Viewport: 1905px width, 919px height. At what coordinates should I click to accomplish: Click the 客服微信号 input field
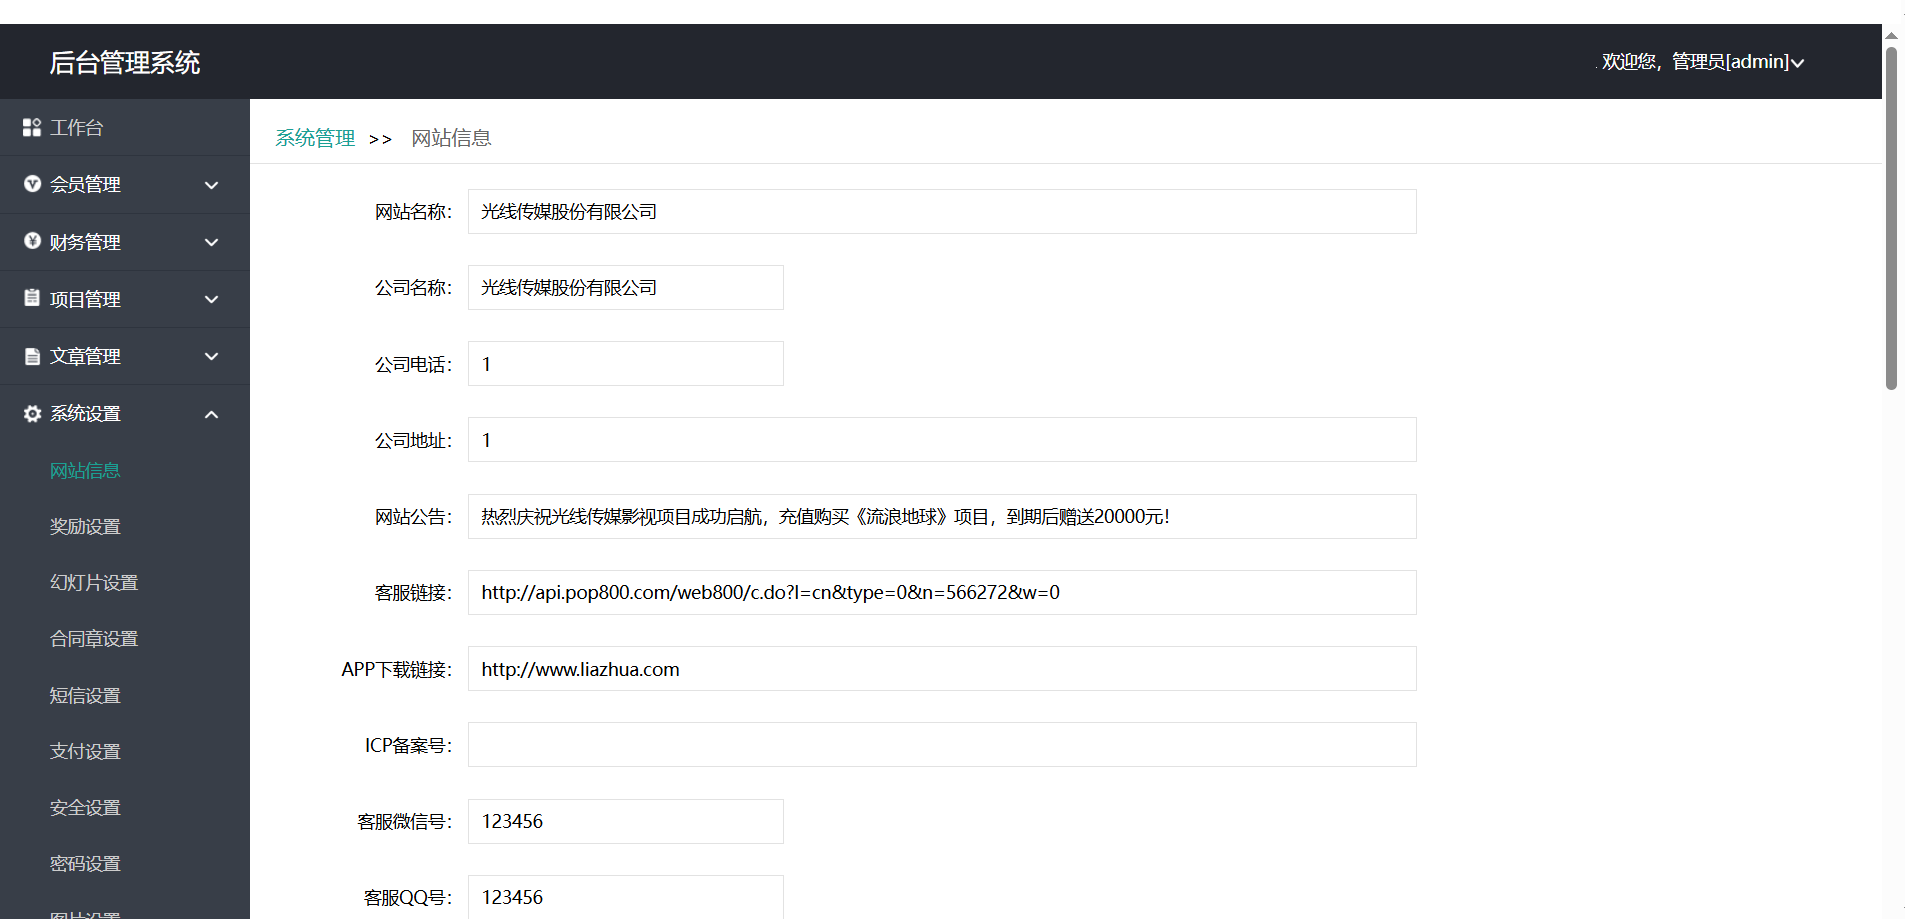[x=626, y=821]
